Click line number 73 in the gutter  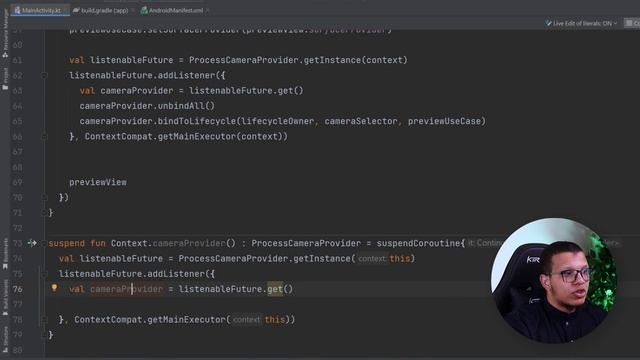[x=18, y=243]
